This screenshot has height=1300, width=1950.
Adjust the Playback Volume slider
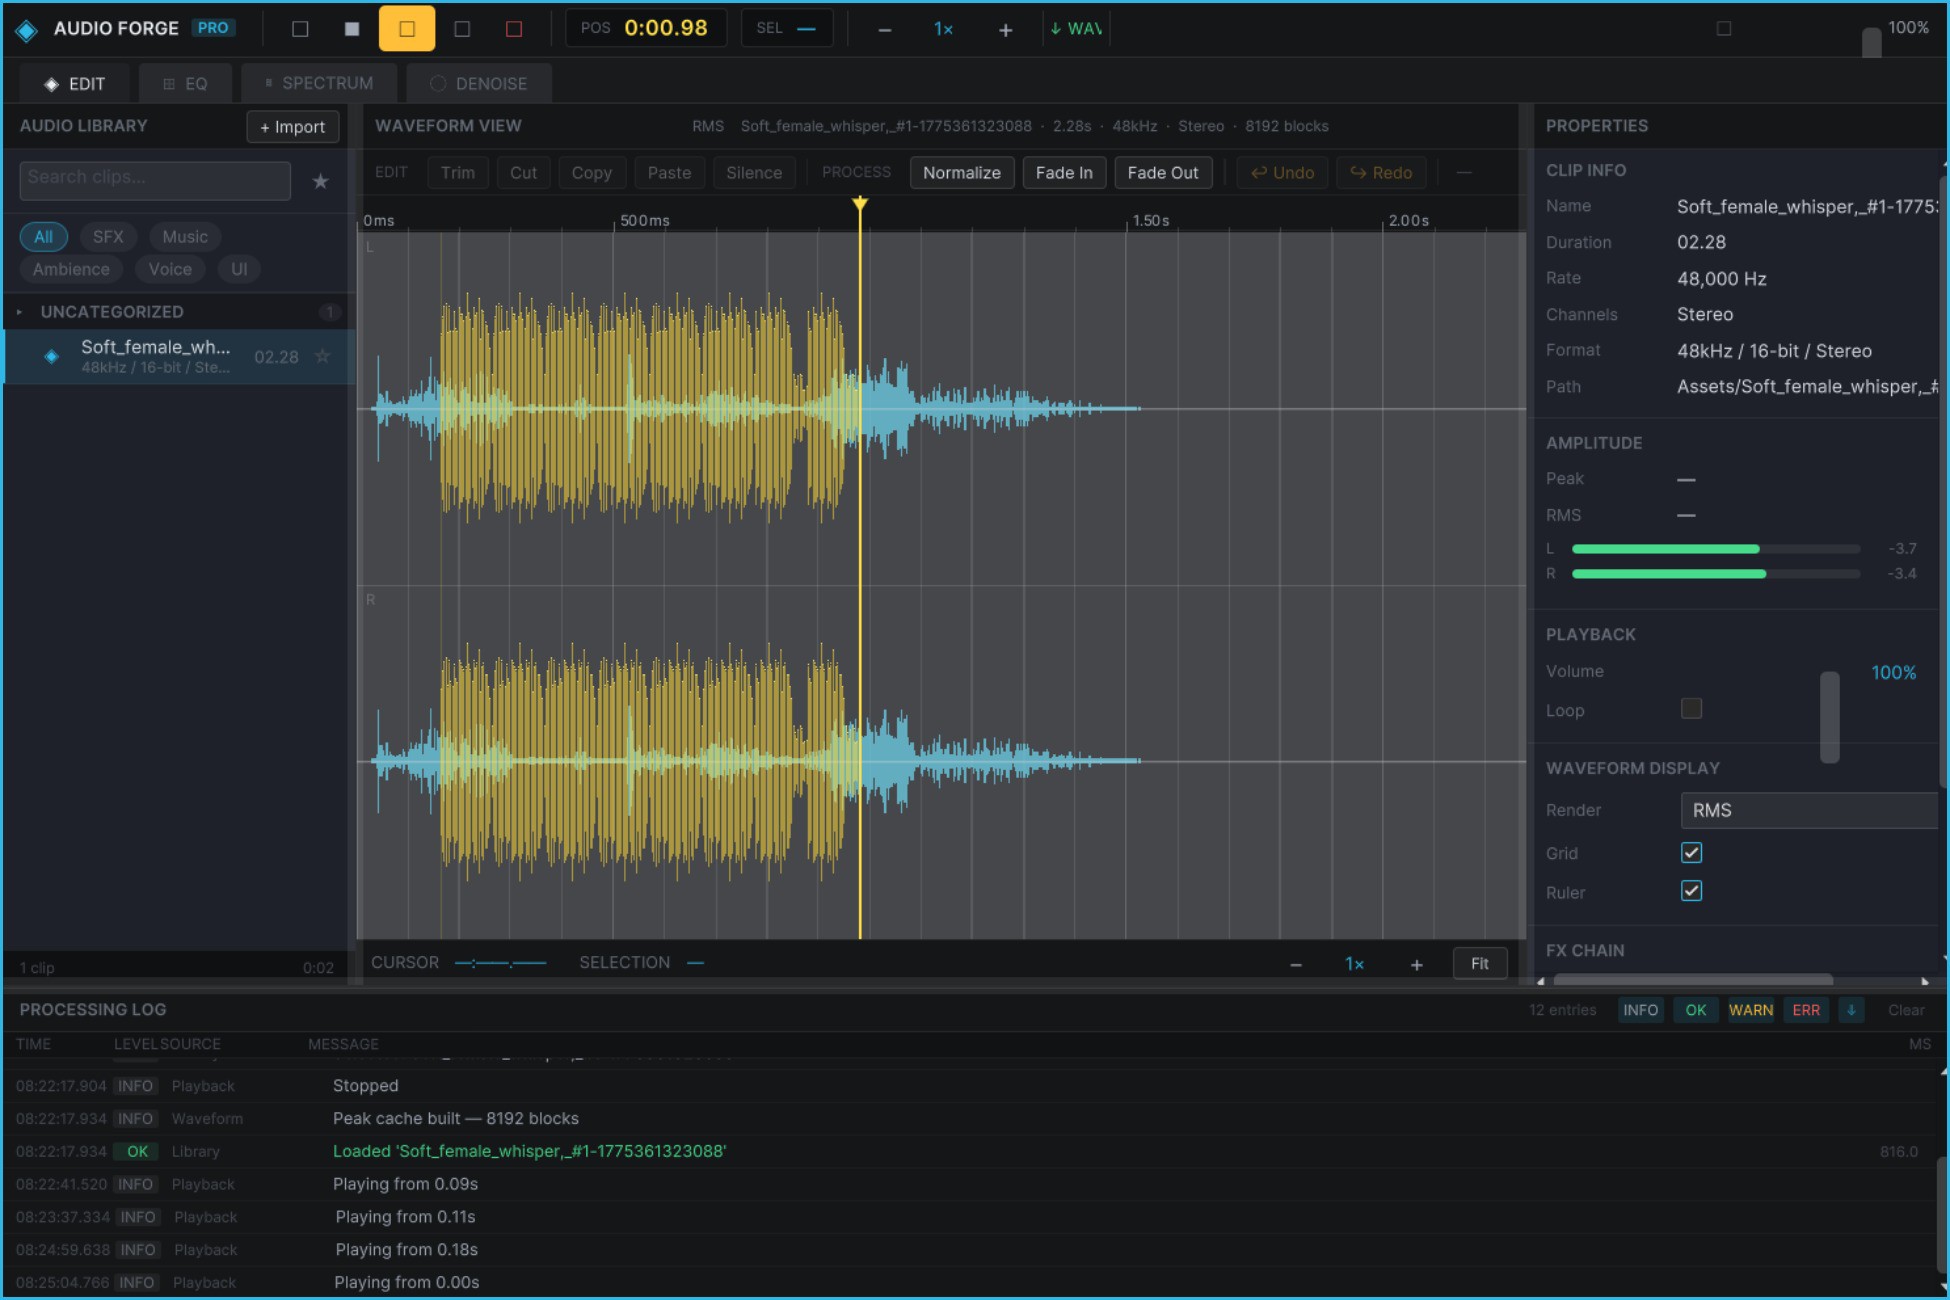1829,717
